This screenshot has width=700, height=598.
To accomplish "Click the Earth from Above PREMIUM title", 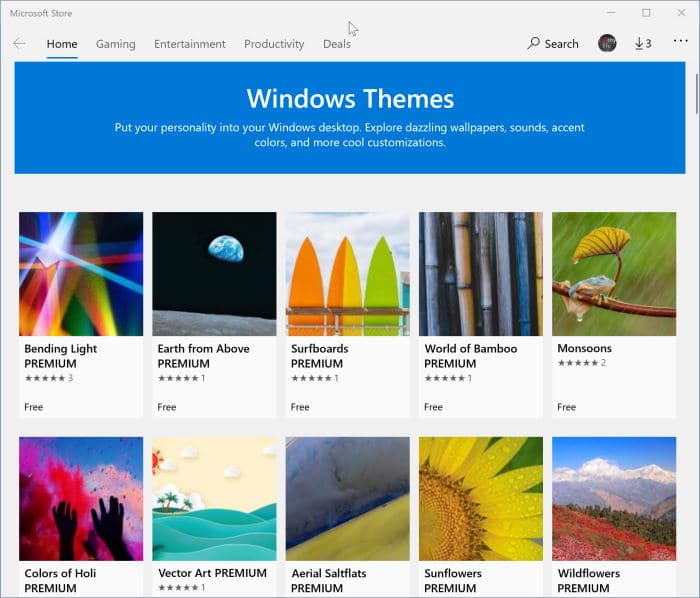I will 204,356.
